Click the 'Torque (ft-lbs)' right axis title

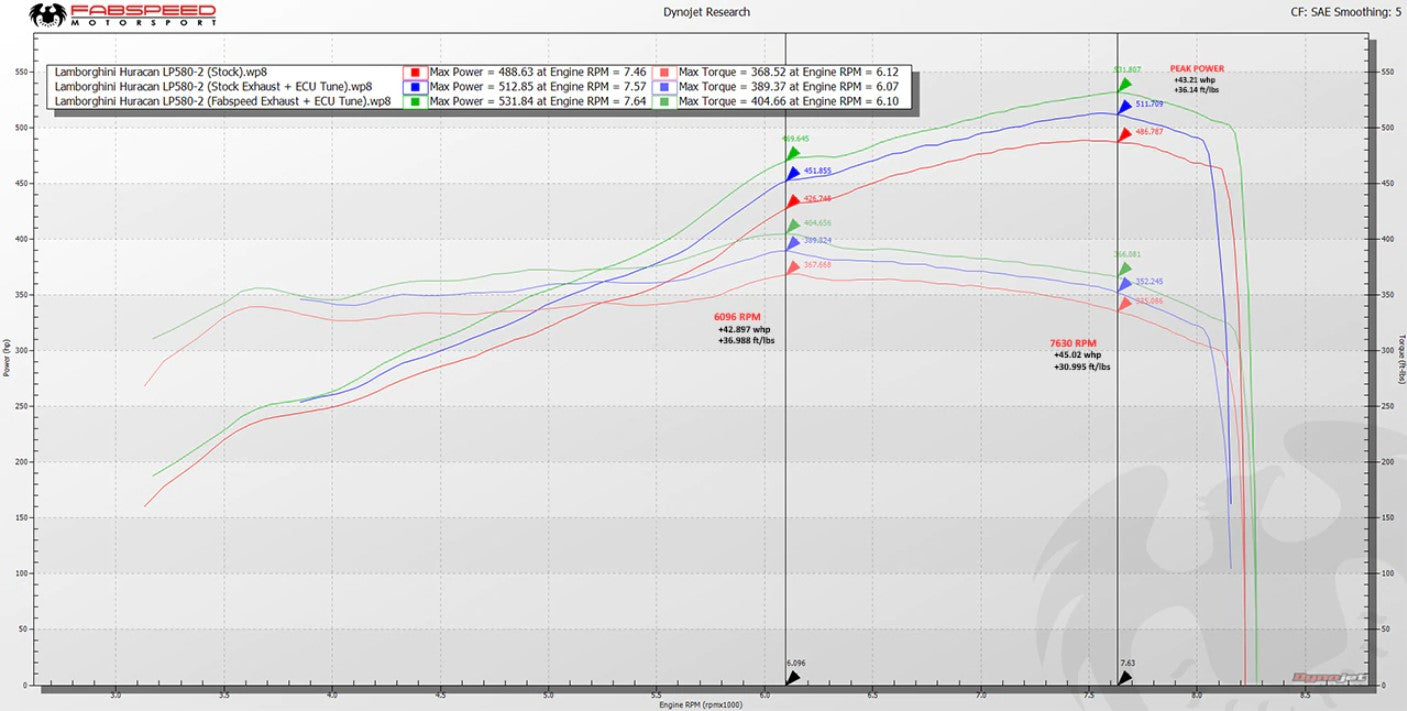click(x=1402, y=358)
